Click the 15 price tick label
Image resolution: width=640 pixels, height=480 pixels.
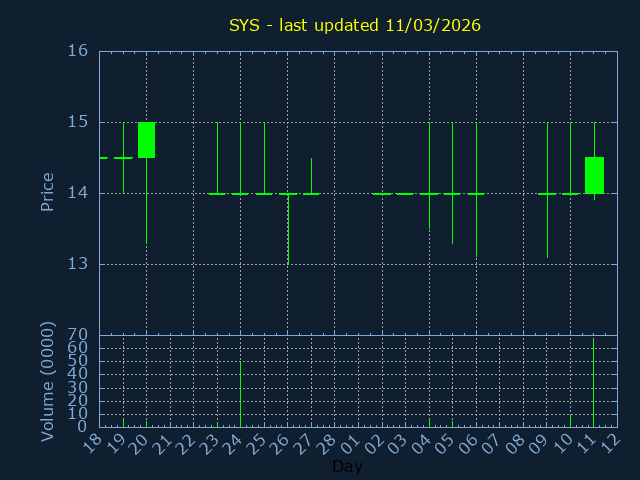pyautogui.click(x=78, y=122)
